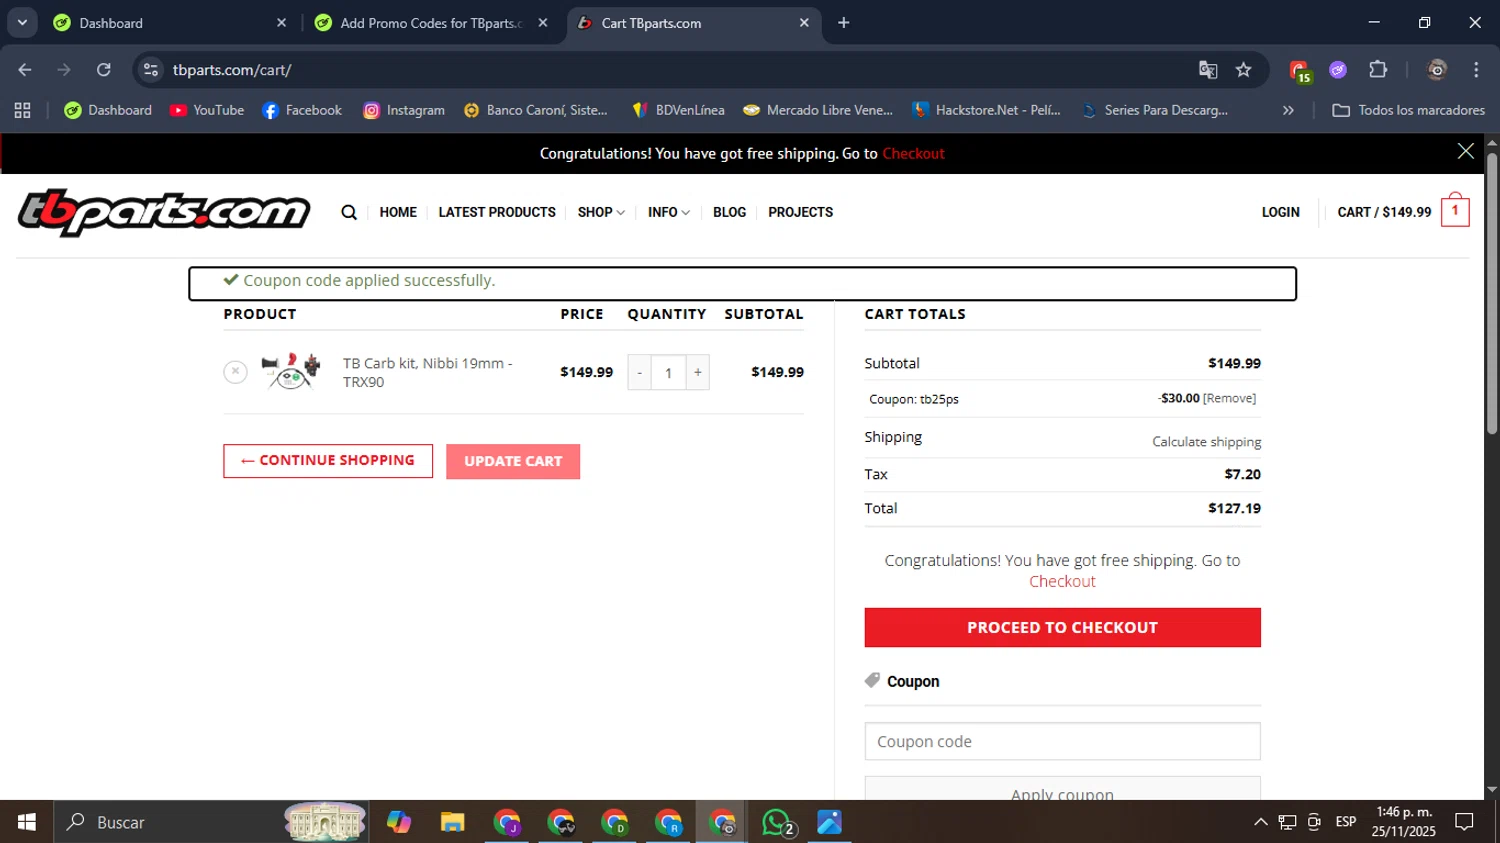Screen dimensions: 1500x843
Task: Go to Checkout from top banner
Action: point(913,153)
